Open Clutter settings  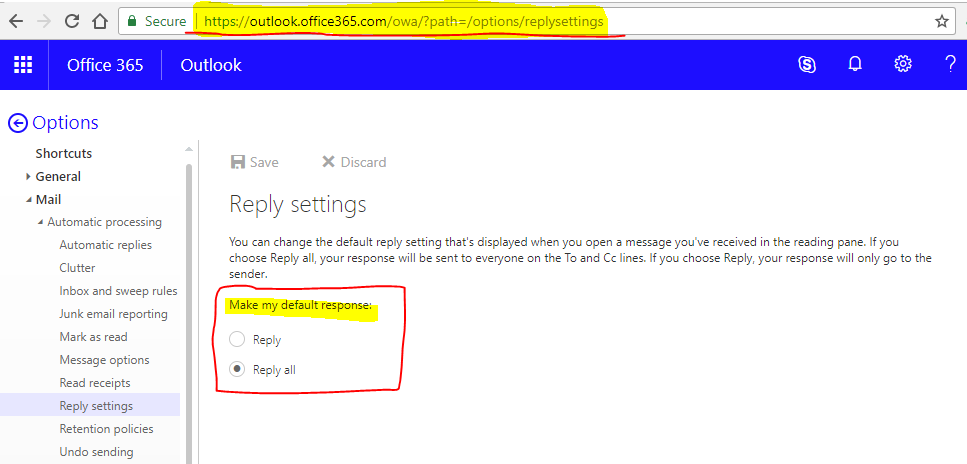coord(77,268)
